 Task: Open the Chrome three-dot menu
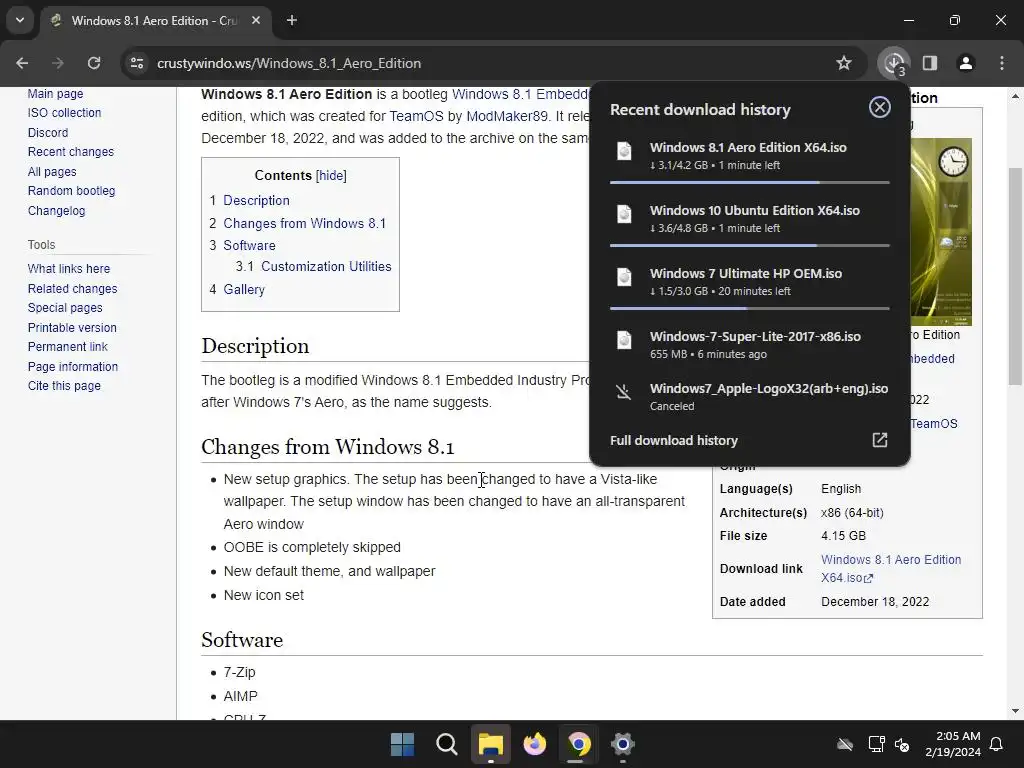[1002, 63]
